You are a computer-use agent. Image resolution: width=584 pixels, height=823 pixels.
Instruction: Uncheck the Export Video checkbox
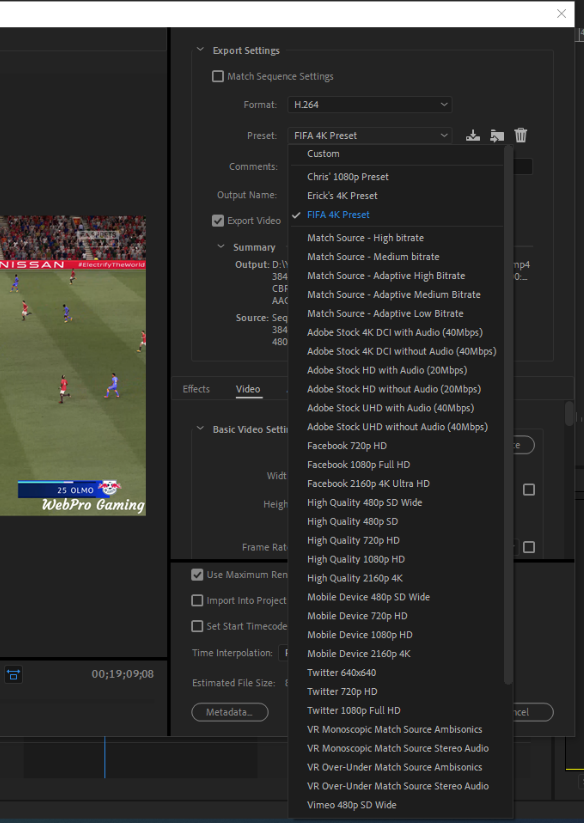(x=218, y=221)
